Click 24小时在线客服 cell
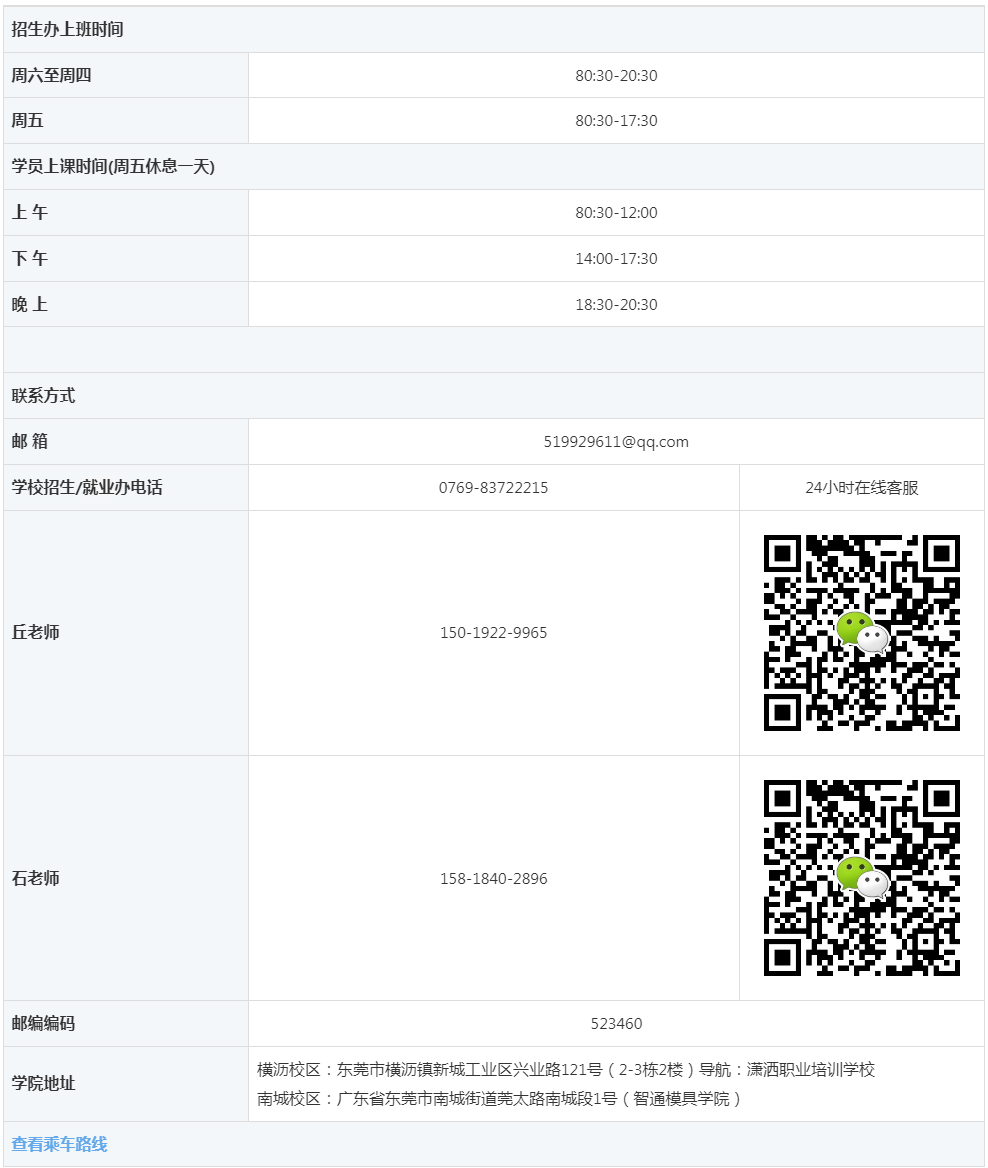The height and width of the screenshot is (1168, 988). point(861,488)
